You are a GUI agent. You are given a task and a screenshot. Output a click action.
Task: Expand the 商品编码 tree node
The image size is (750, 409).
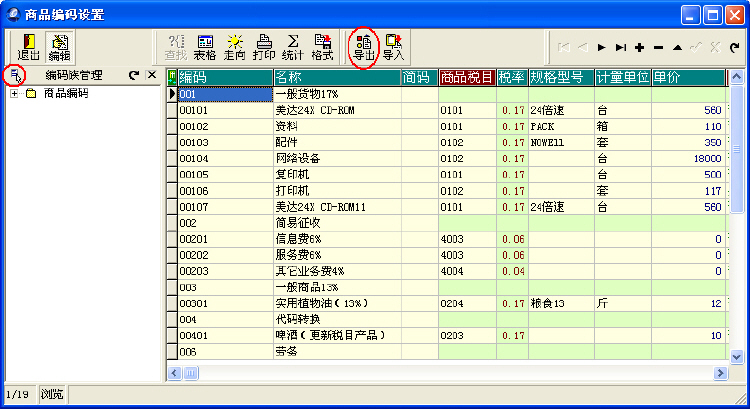coord(14,93)
